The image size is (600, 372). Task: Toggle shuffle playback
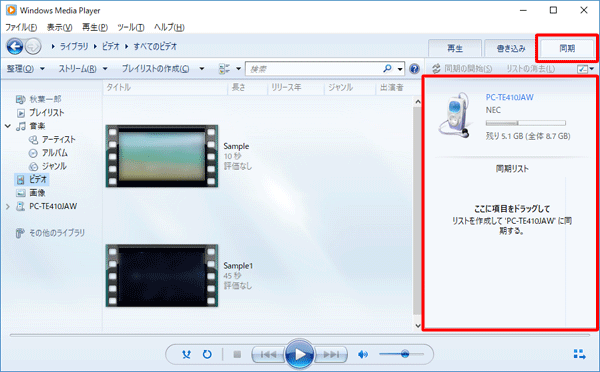coord(186,354)
